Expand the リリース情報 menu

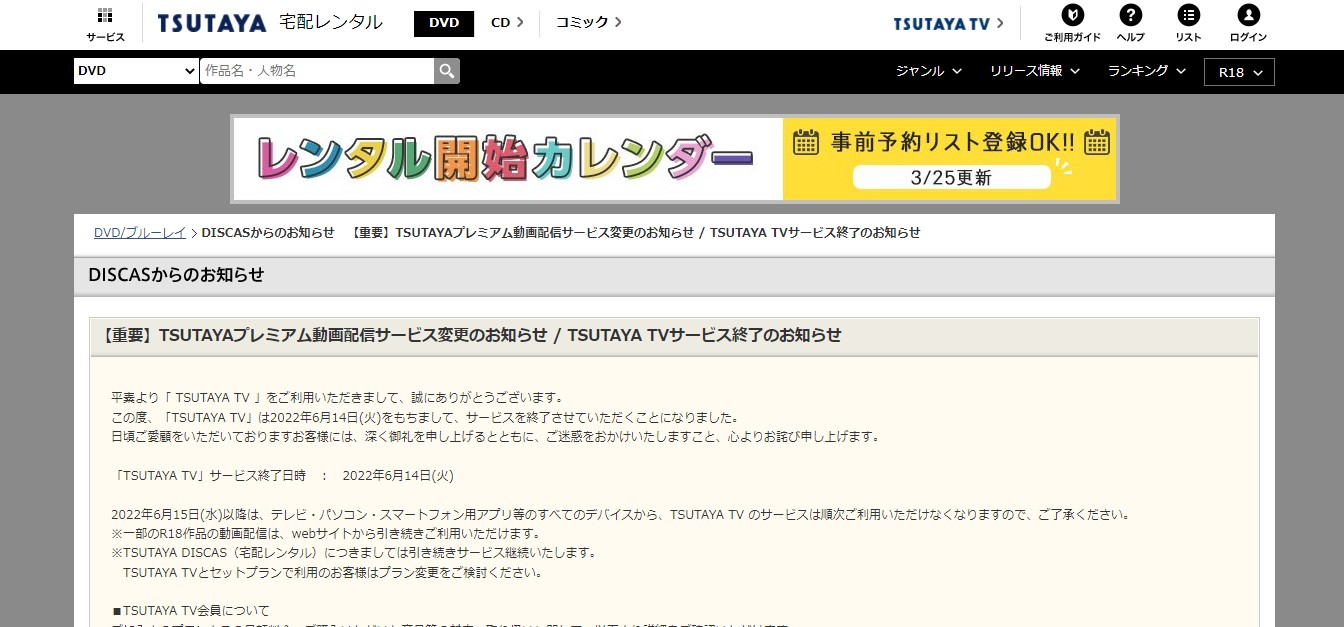pyautogui.click(x=1035, y=71)
